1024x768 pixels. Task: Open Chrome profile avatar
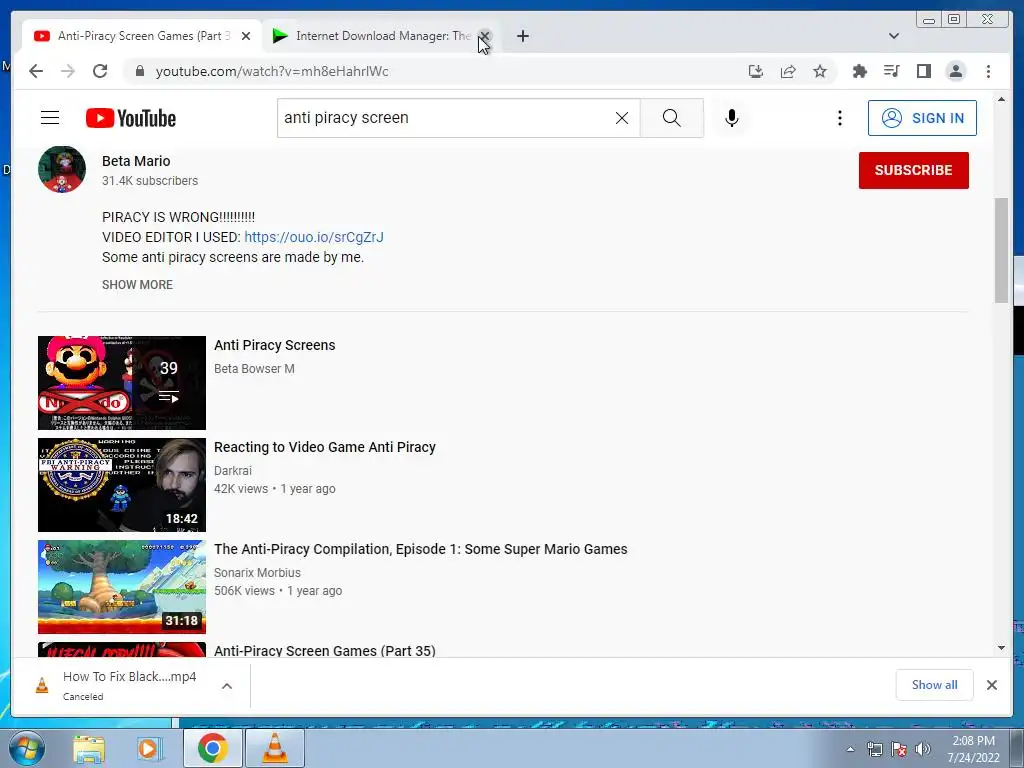click(956, 71)
